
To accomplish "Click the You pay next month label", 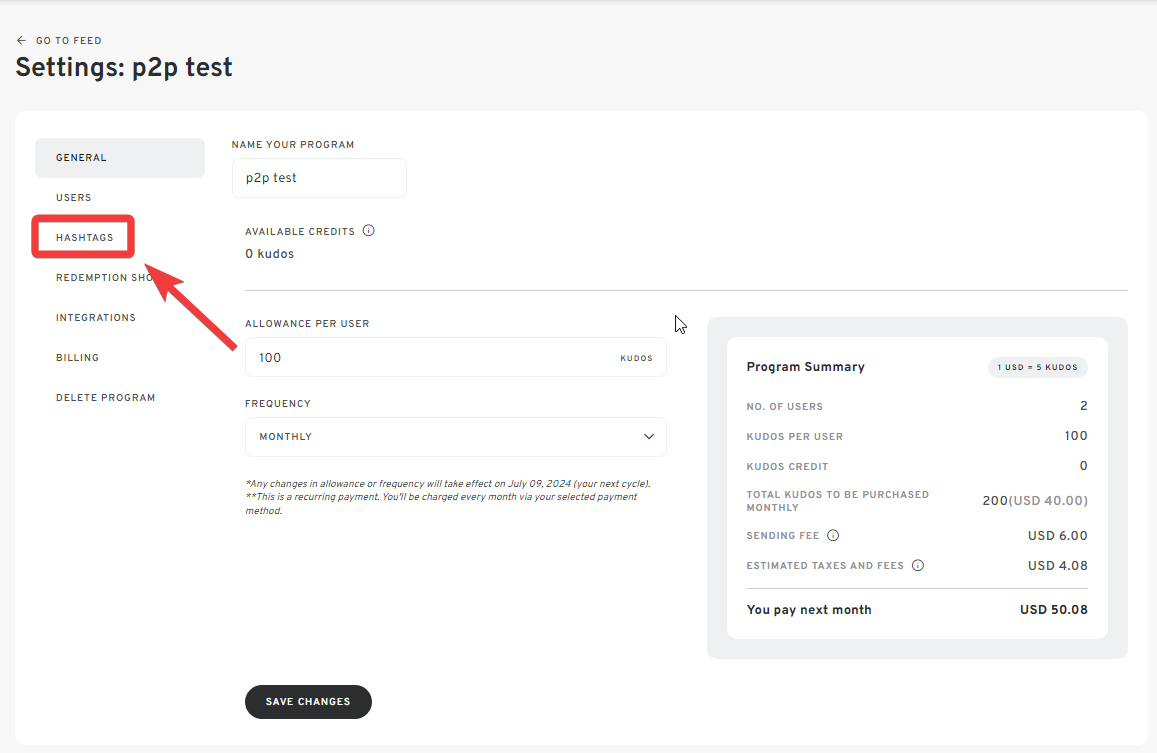I will tap(809, 610).
